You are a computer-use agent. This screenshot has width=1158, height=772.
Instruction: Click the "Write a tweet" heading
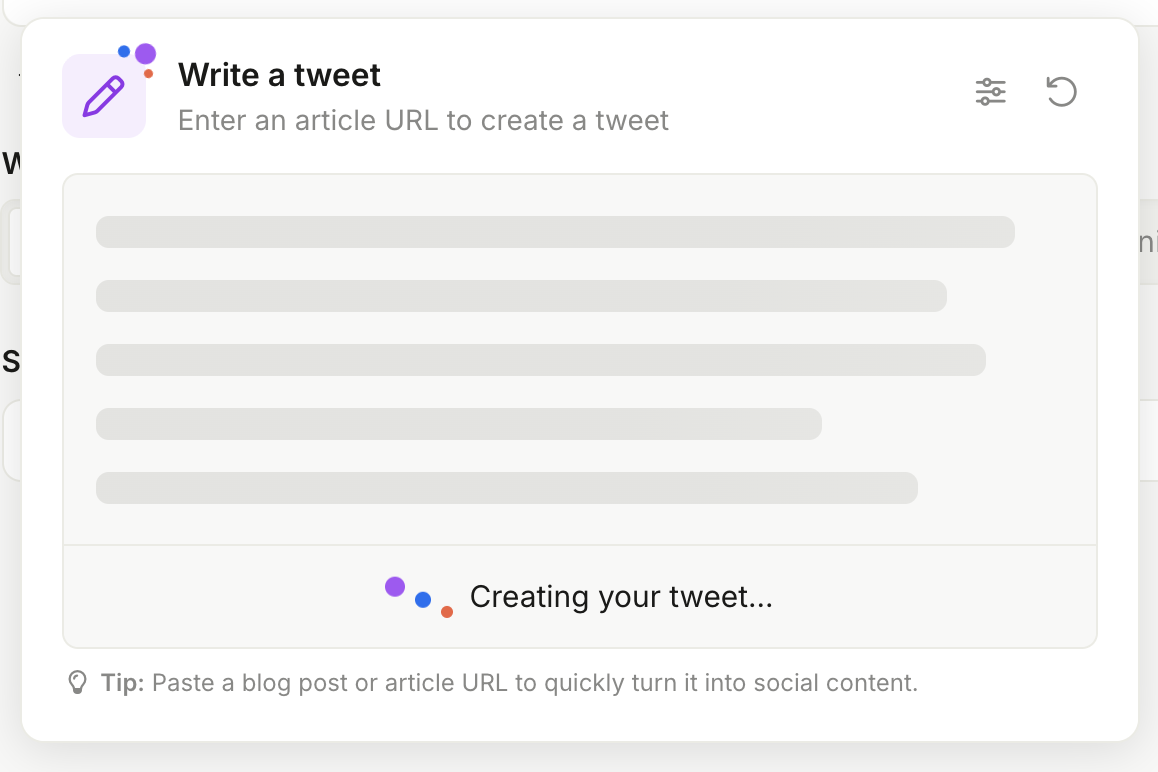(279, 75)
